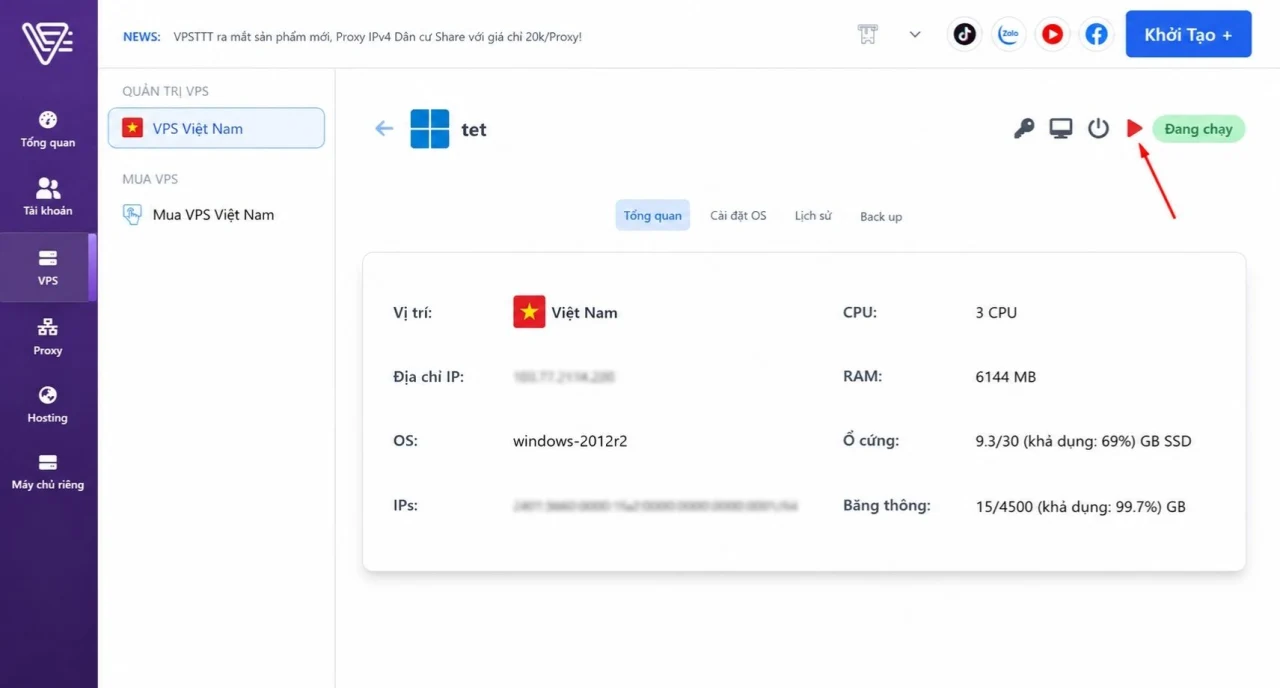The image size is (1280, 688).
Task: Open Tài khoản account section
Action: (x=48, y=197)
